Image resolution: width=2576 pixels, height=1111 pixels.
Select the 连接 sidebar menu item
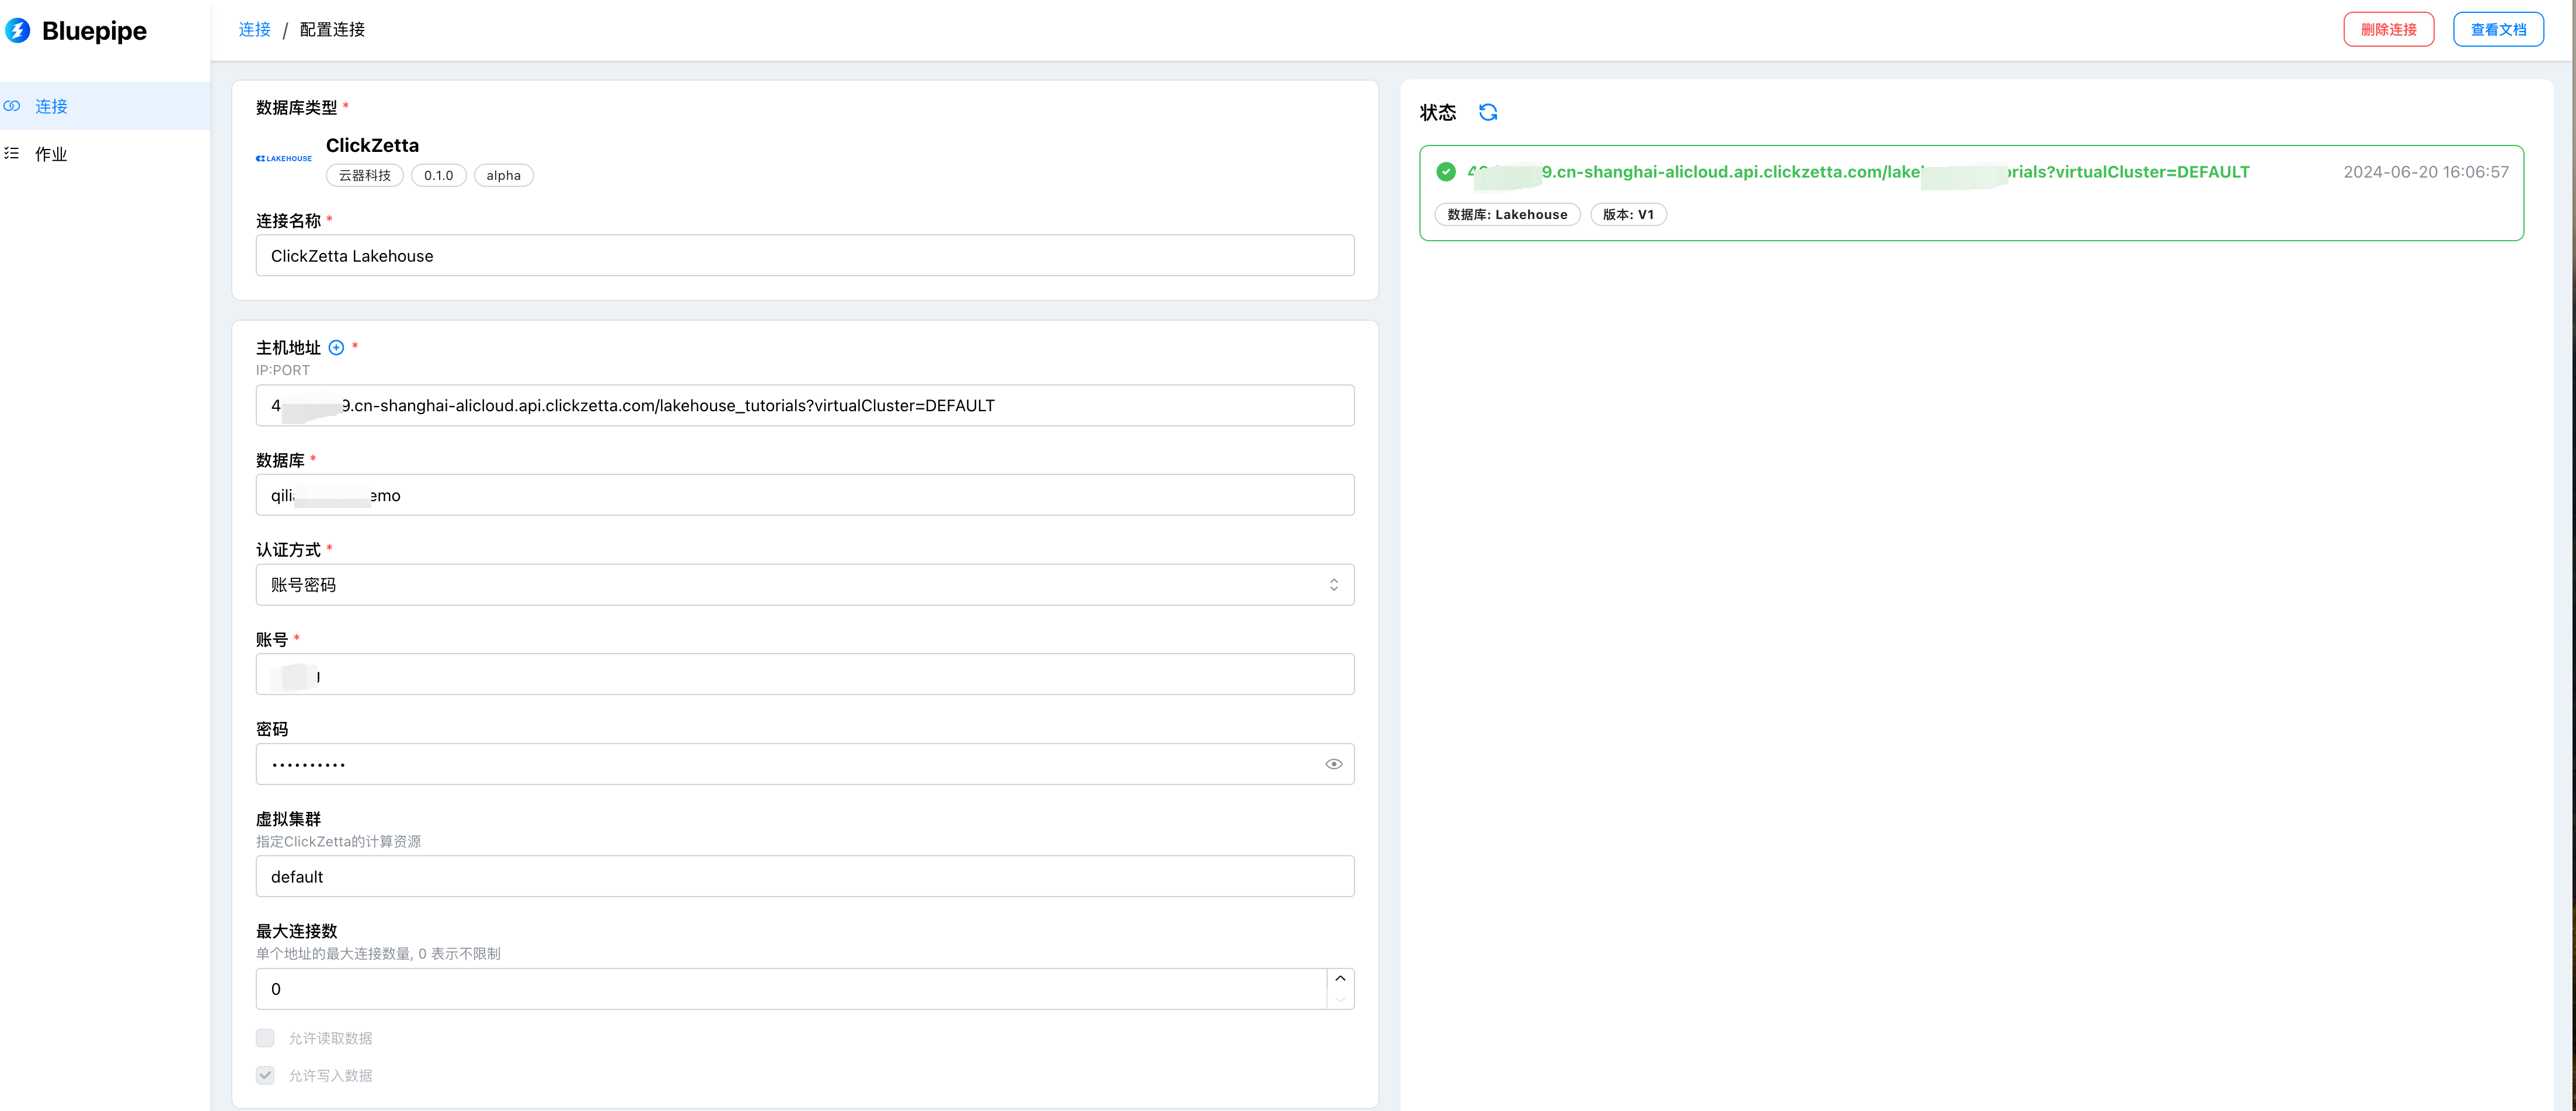click(x=52, y=106)
